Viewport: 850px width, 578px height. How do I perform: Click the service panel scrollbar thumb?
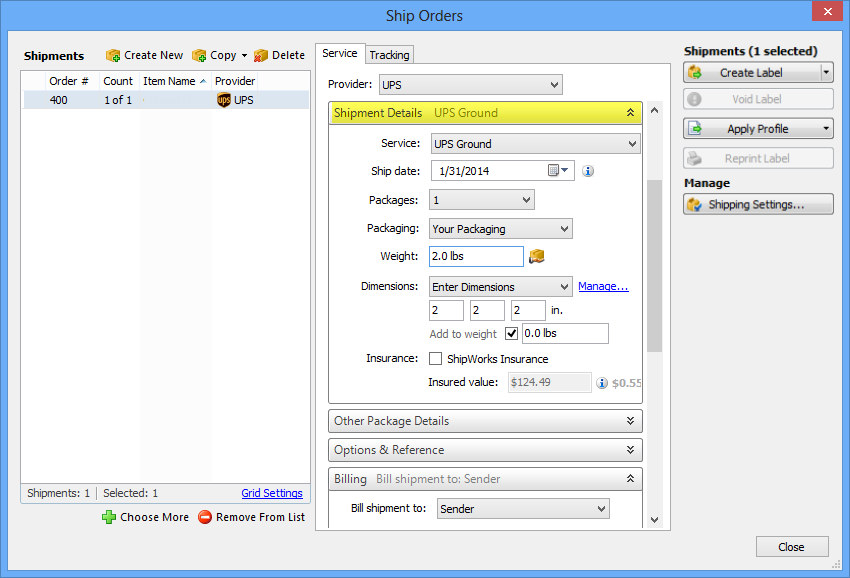[x=654, y=266]
